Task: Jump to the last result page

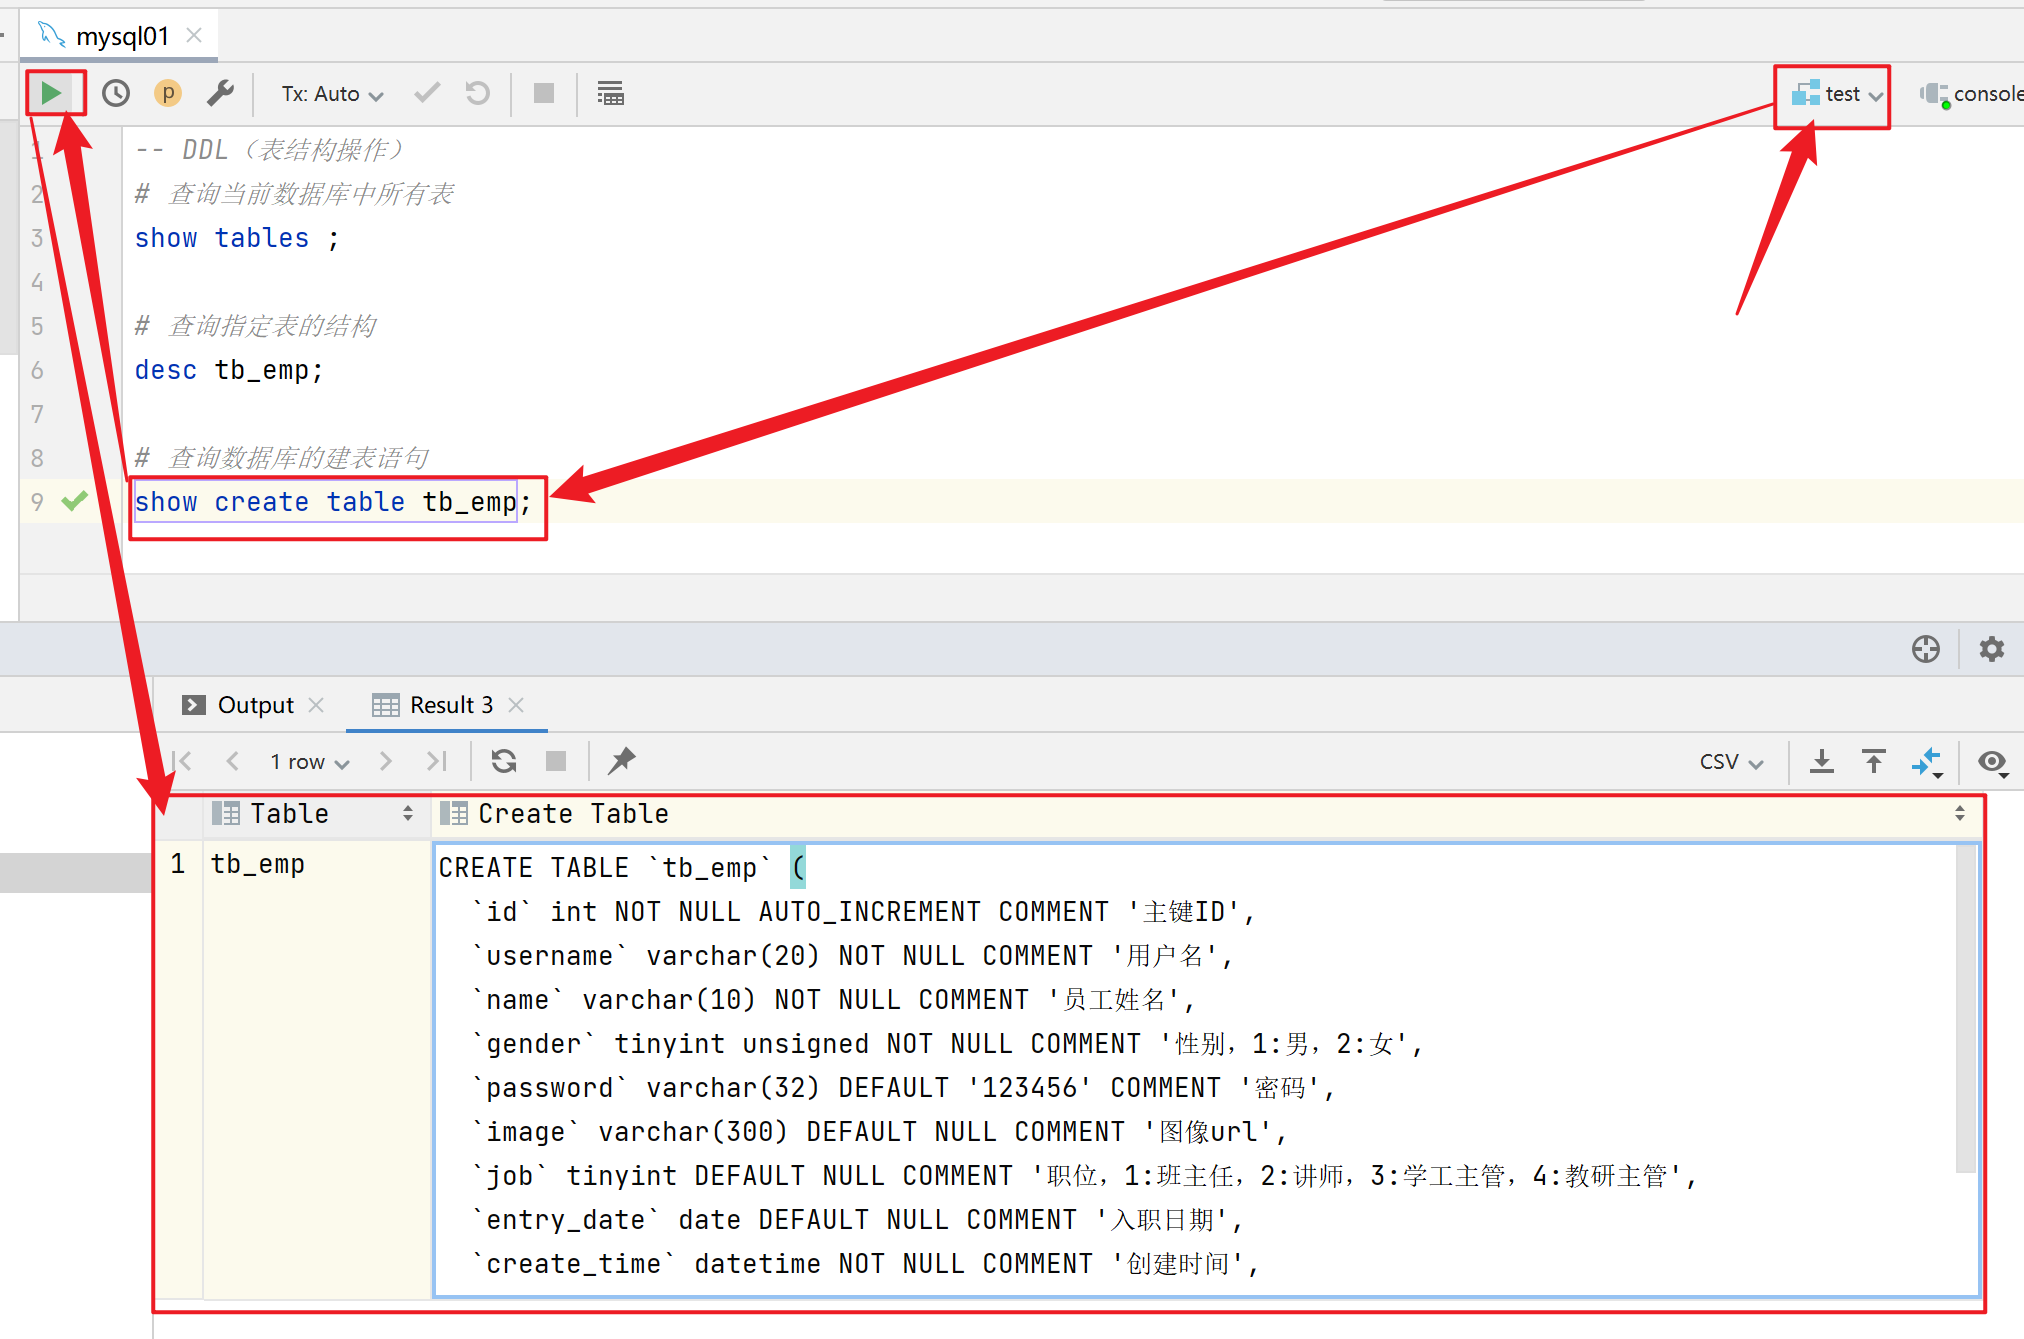Action: click(436, 761)
